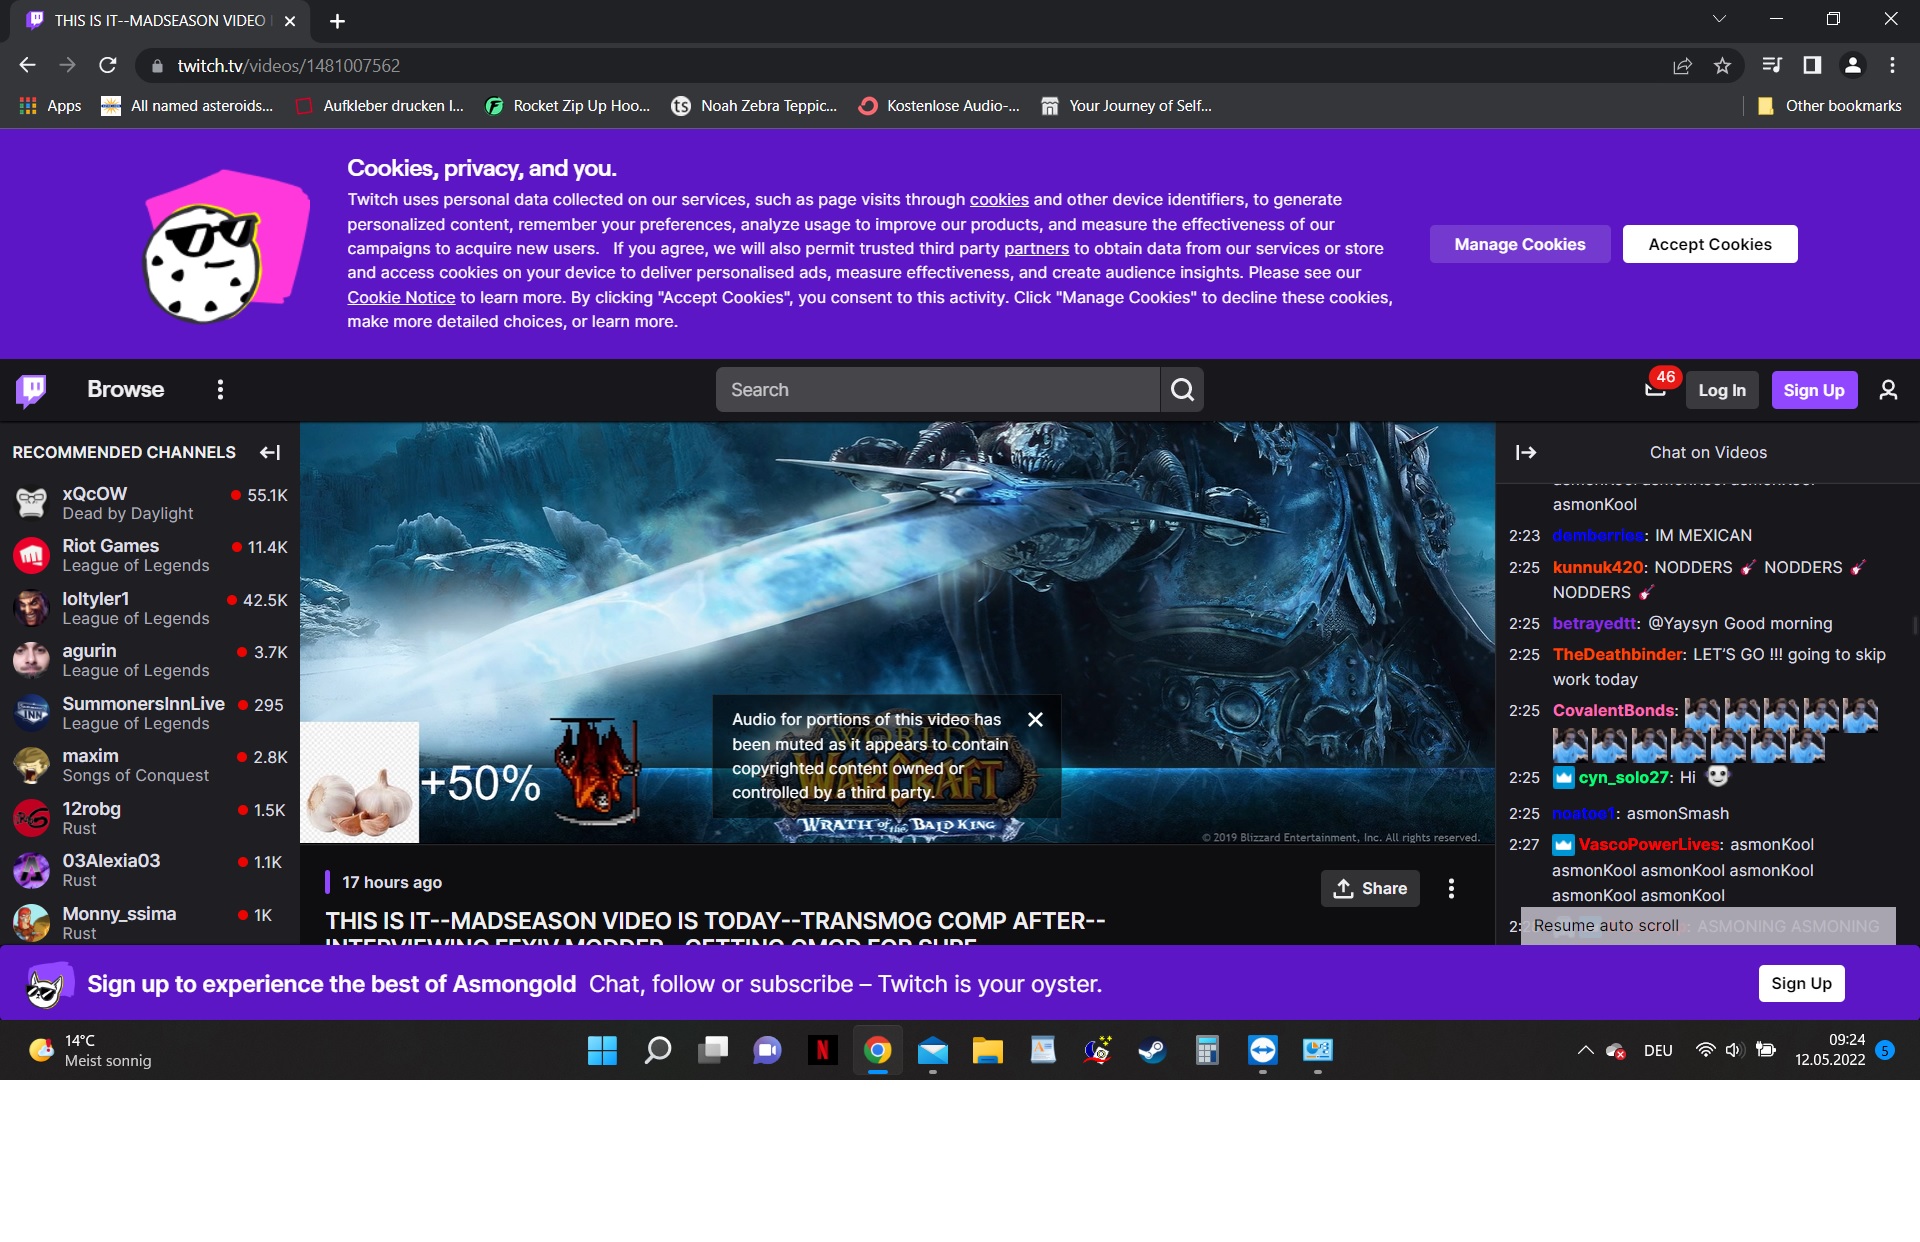Collapse the Chat on Videos panel
1920x1242 pixels.
tap(1525, 453)
